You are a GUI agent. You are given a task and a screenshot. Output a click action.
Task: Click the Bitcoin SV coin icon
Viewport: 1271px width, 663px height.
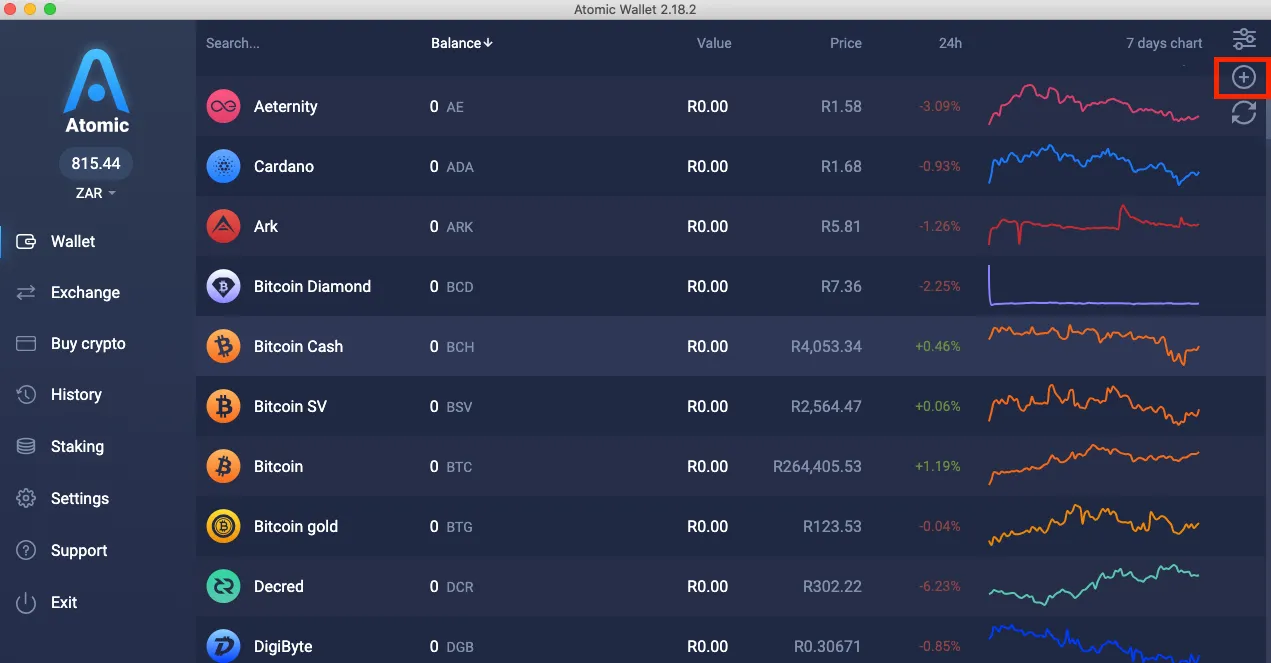click(x=223, y=406)
